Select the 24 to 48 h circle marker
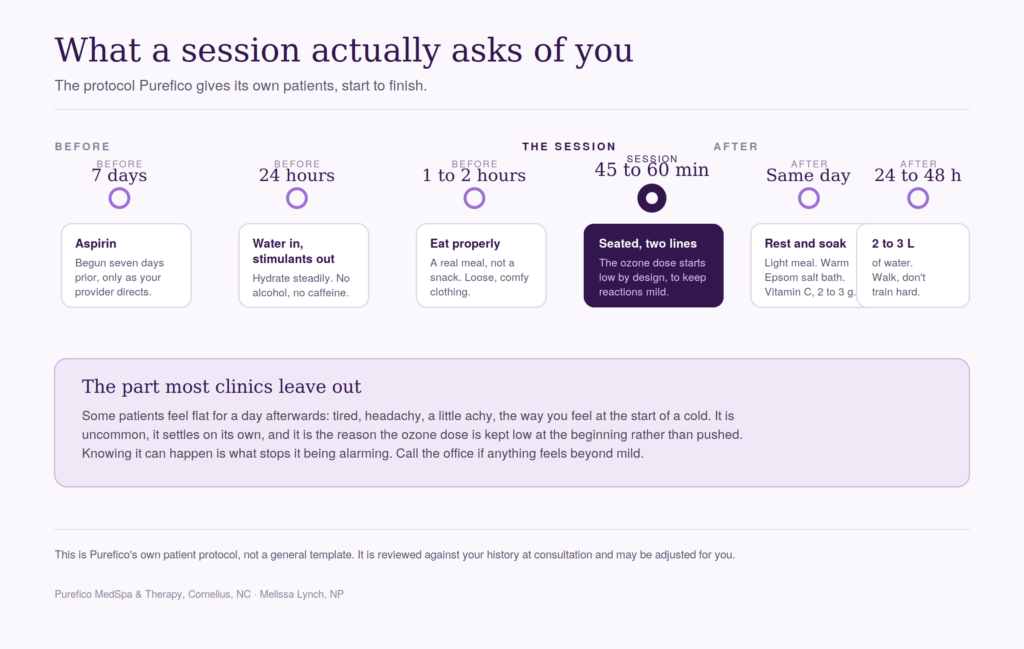 tap(918, 198)
